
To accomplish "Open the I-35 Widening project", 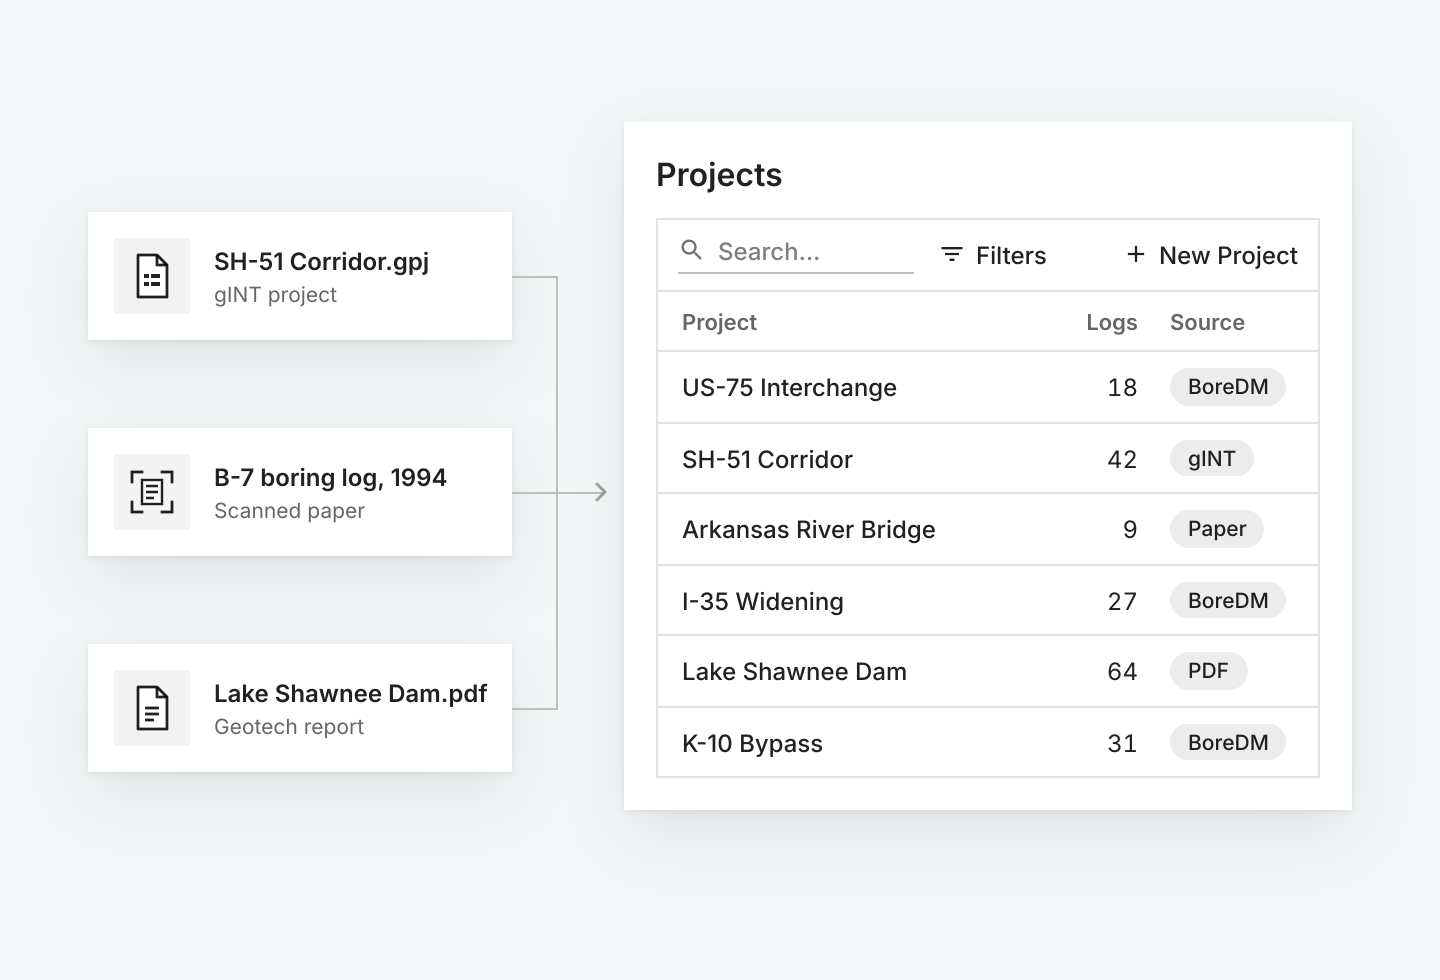I will 988,600.
